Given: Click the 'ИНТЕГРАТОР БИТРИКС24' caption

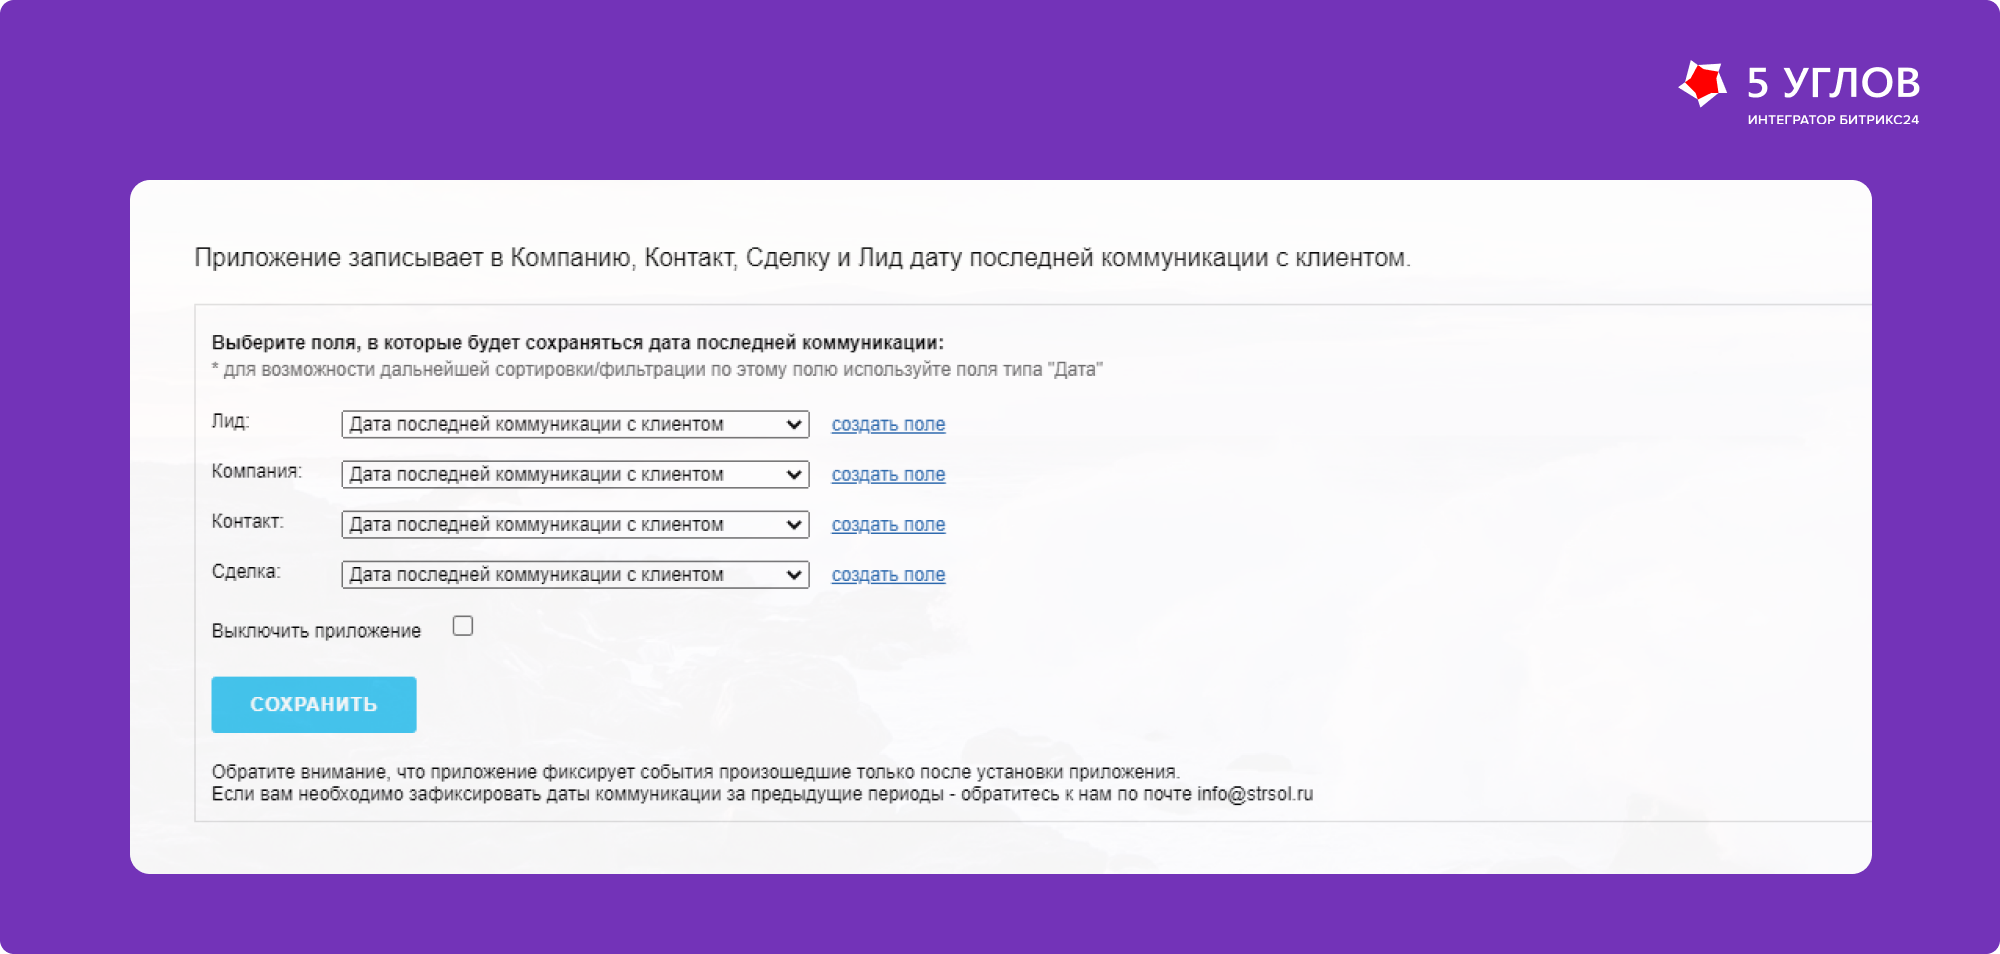Looking at the screenshot, I should (x=1833, y=119).
